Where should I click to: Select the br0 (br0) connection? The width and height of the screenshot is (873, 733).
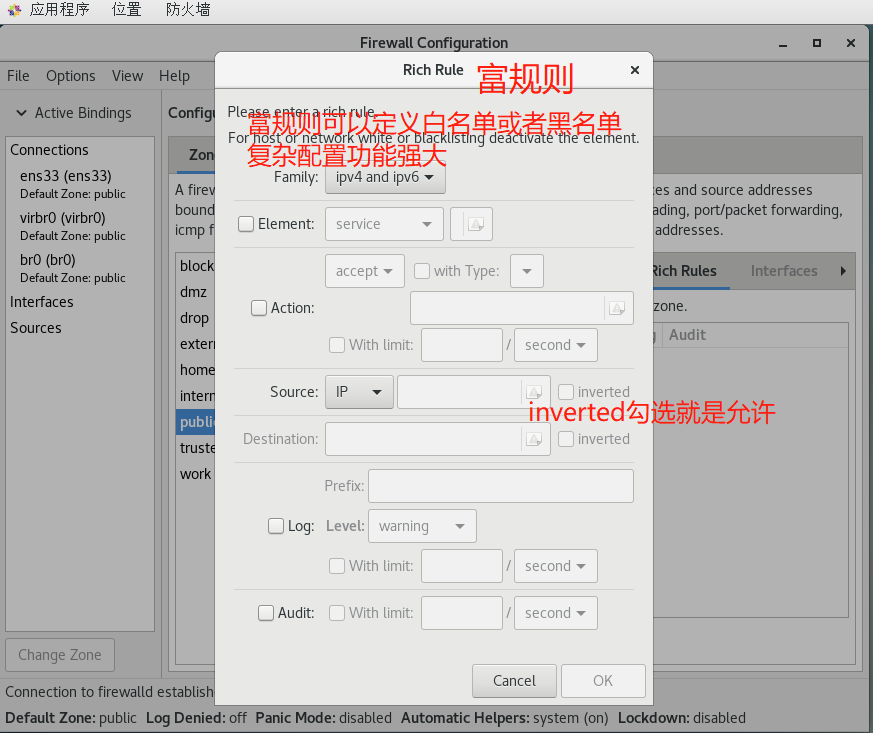click(80, 268)
